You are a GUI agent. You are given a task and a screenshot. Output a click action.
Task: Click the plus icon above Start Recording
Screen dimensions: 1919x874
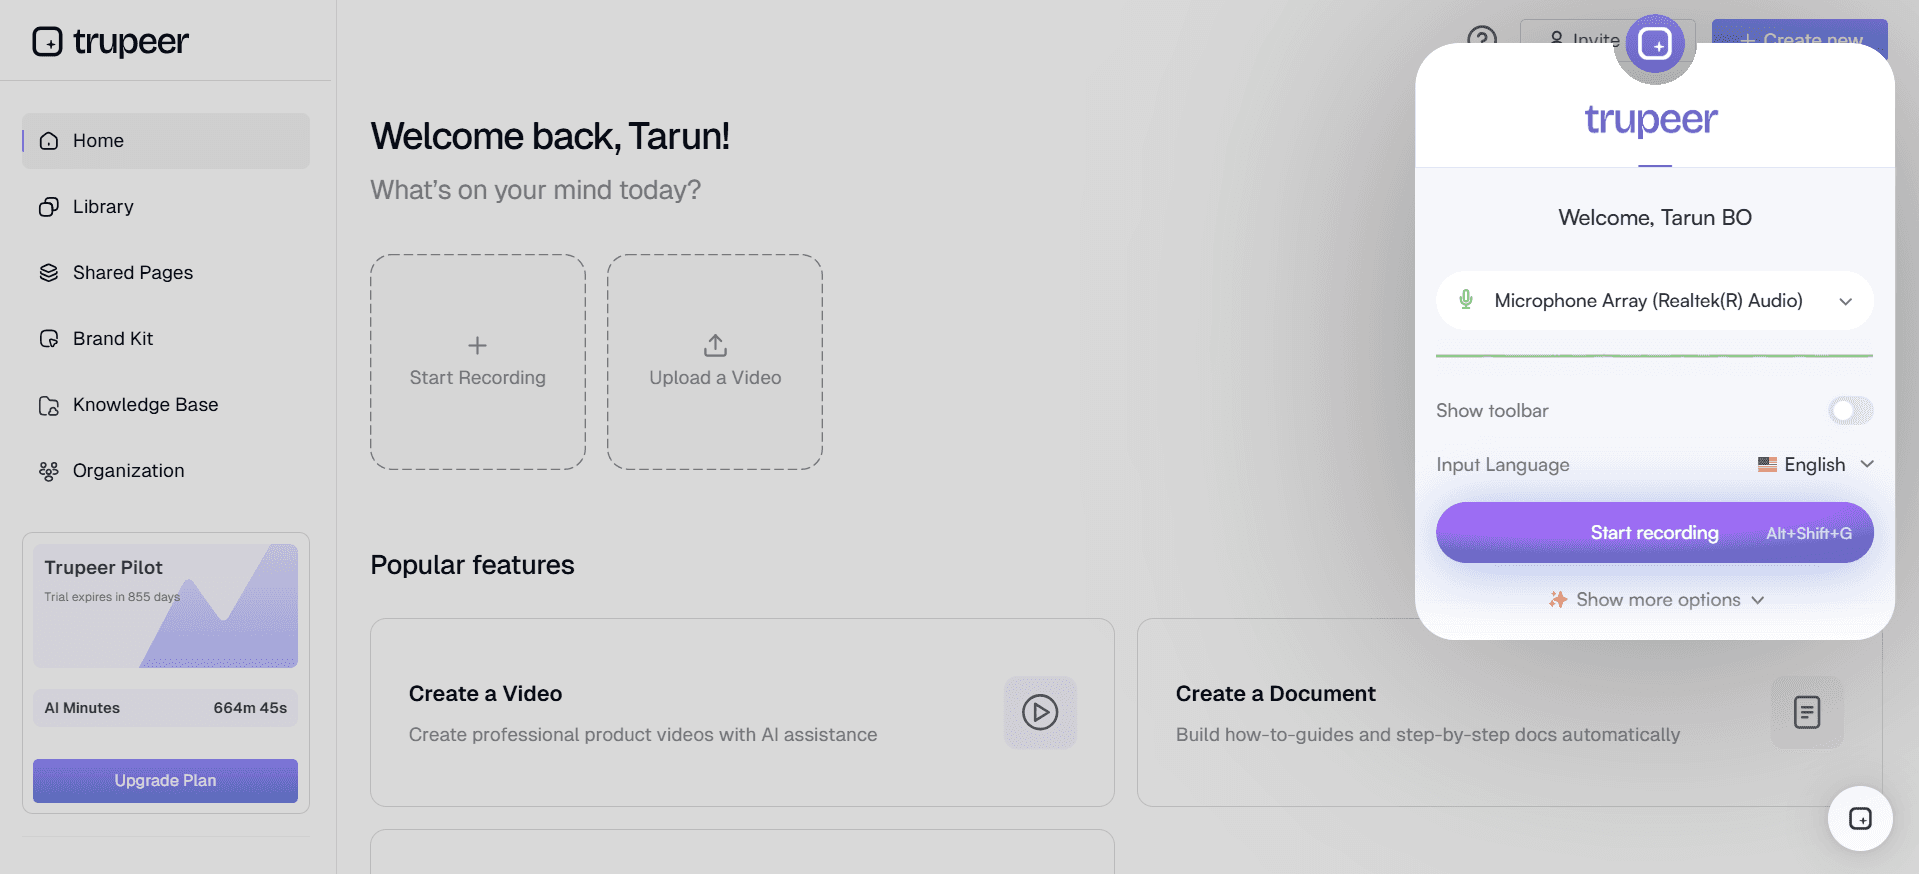tap(478, 346)
